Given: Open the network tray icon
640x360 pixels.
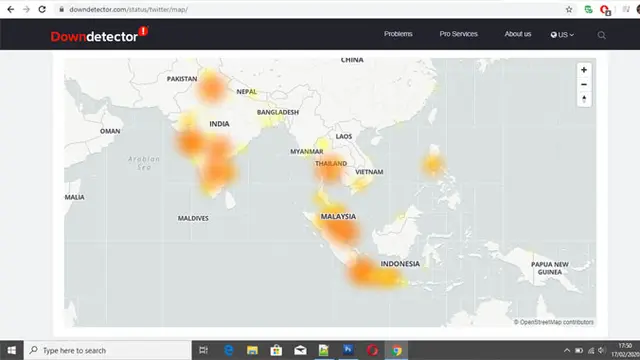Looking at the screenshot, I should pyautogui.click(x=591, y=350).
